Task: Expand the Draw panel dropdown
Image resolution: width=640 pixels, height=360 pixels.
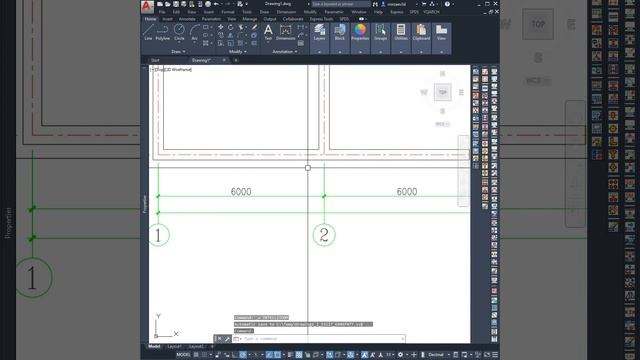Action: (178, 52)
